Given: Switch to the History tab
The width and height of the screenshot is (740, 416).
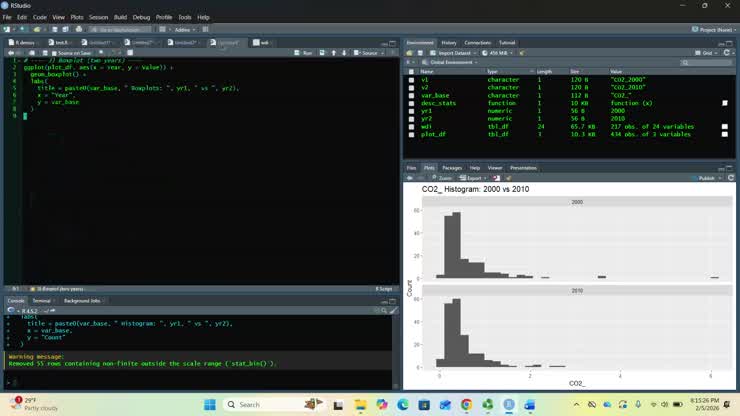Looking at the screenshot, I should click(449, 42).
